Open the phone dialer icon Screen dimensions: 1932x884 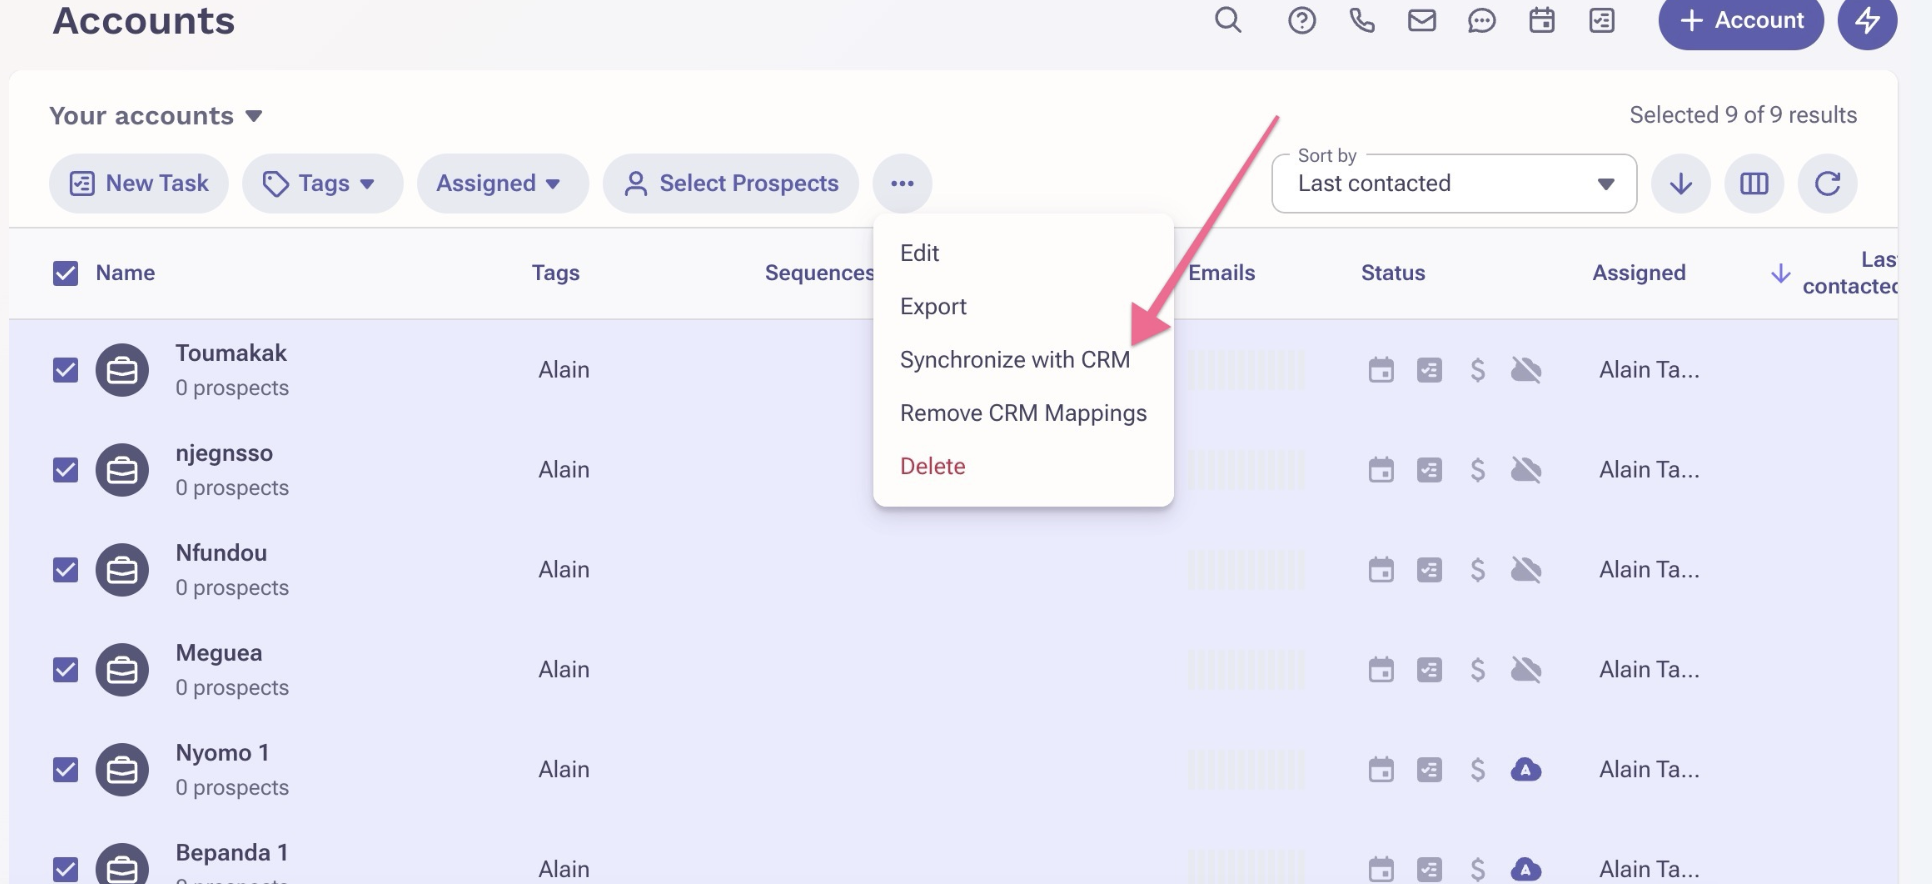coord(1362,20)
